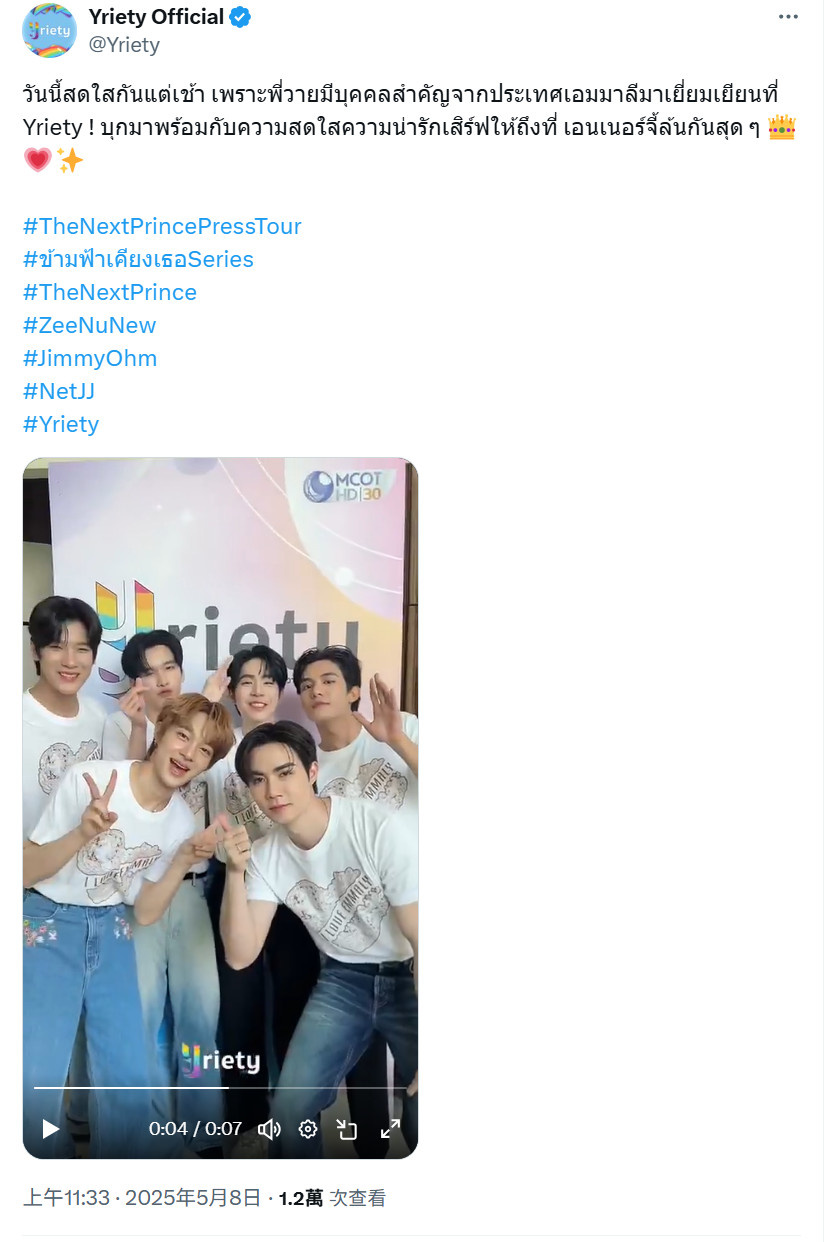
Task: Seek using the video progress bar
Action: point(220,1087)
